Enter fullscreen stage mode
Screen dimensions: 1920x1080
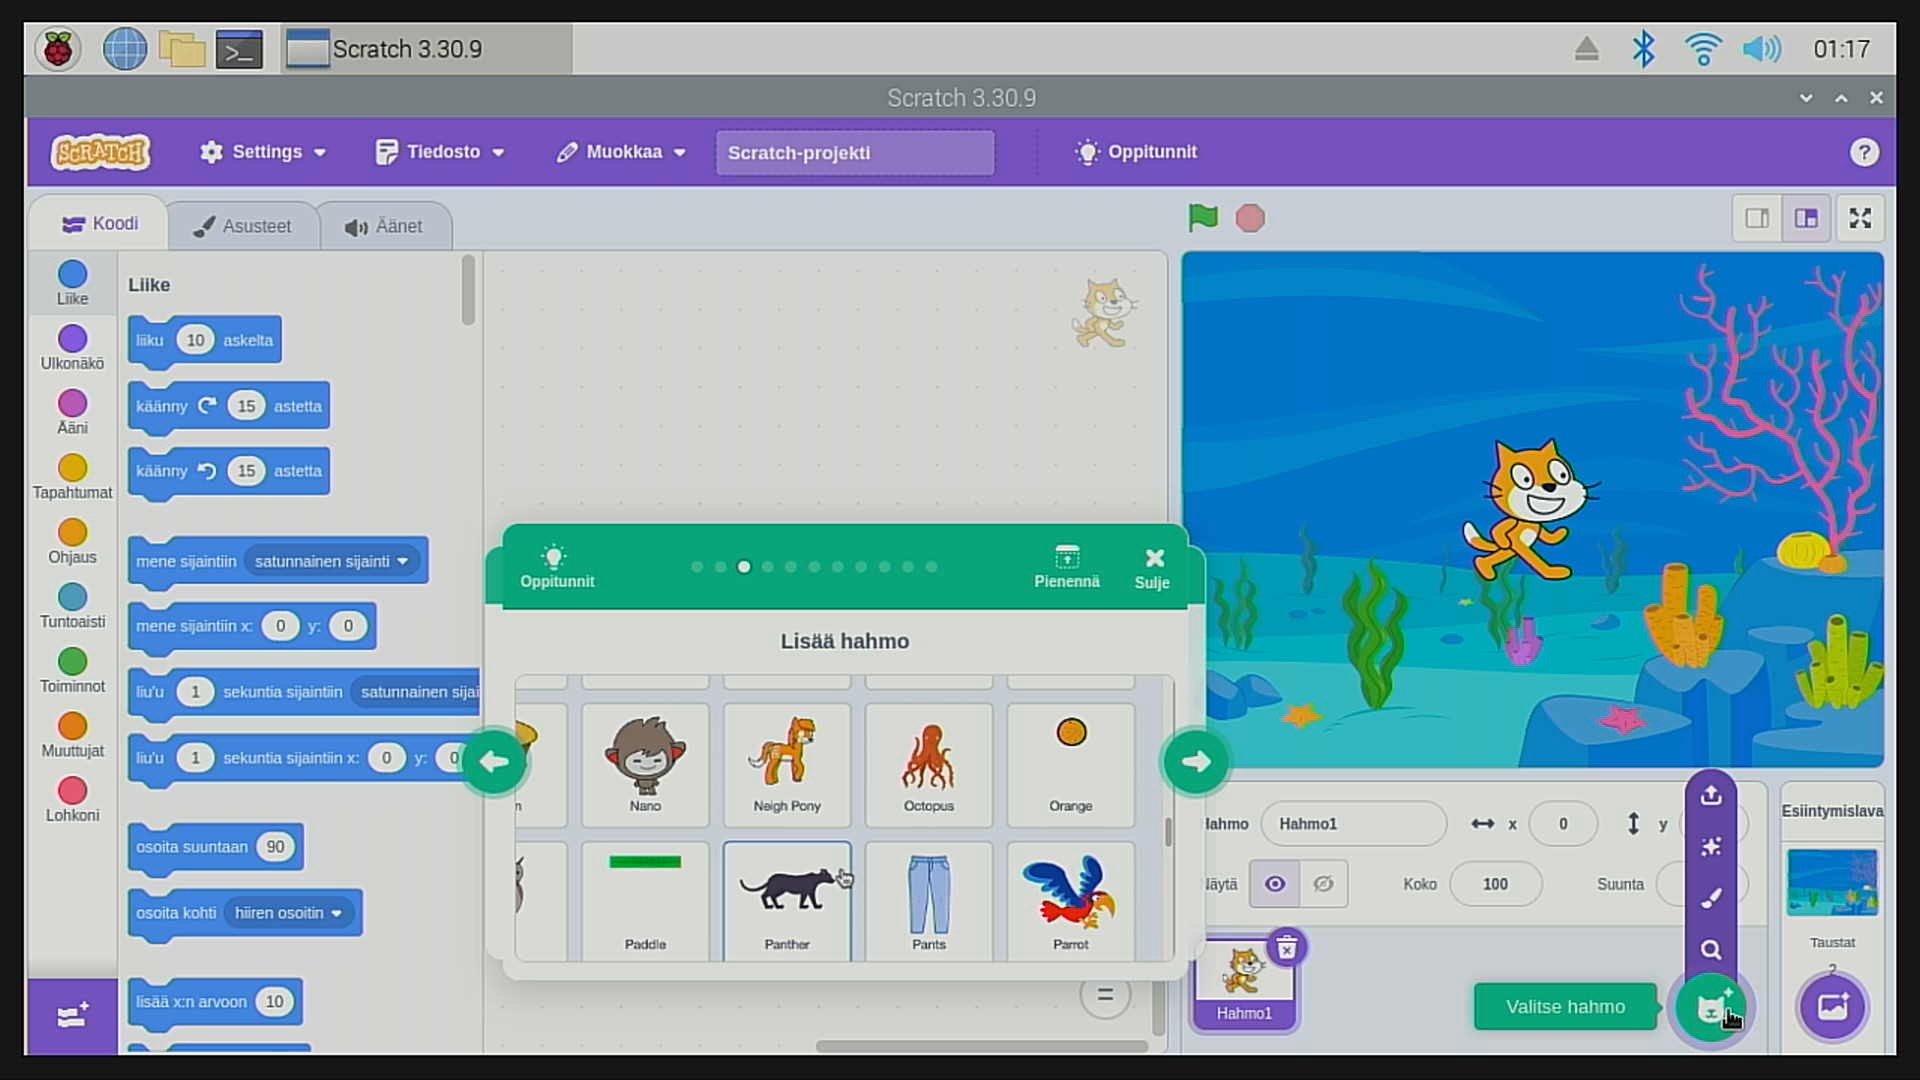pos(1860,218)
